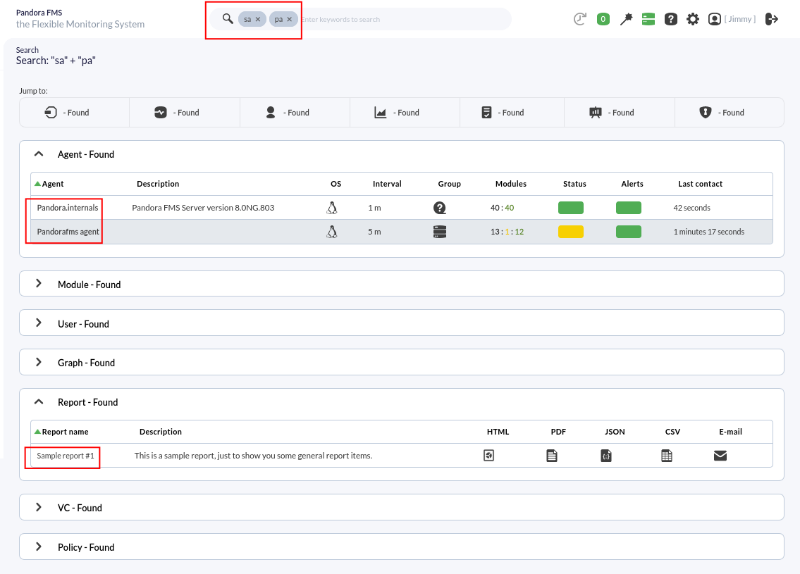The height and width of the screenshot is (574, 800).
Task: Expand the Module - Found section
Action: point(39,284)
